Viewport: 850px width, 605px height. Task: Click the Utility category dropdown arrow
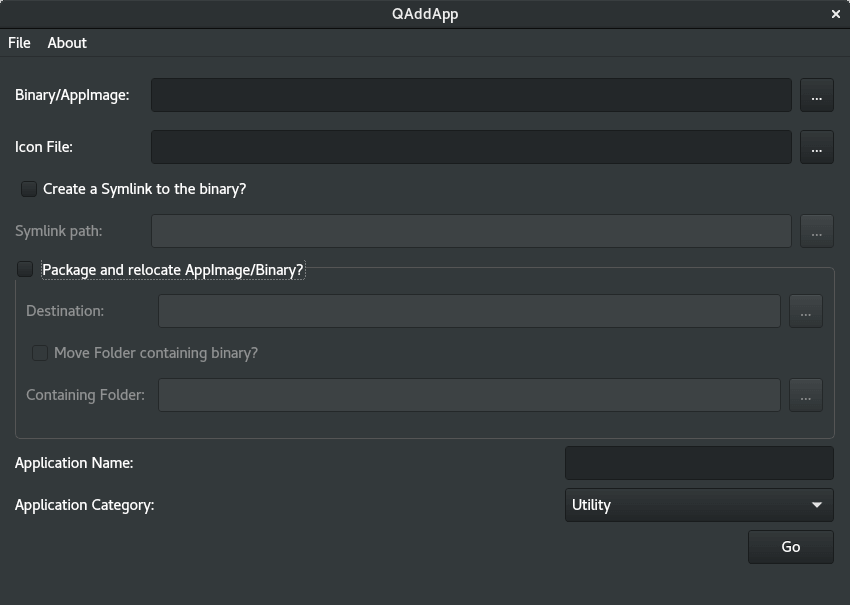pos(817,505)
